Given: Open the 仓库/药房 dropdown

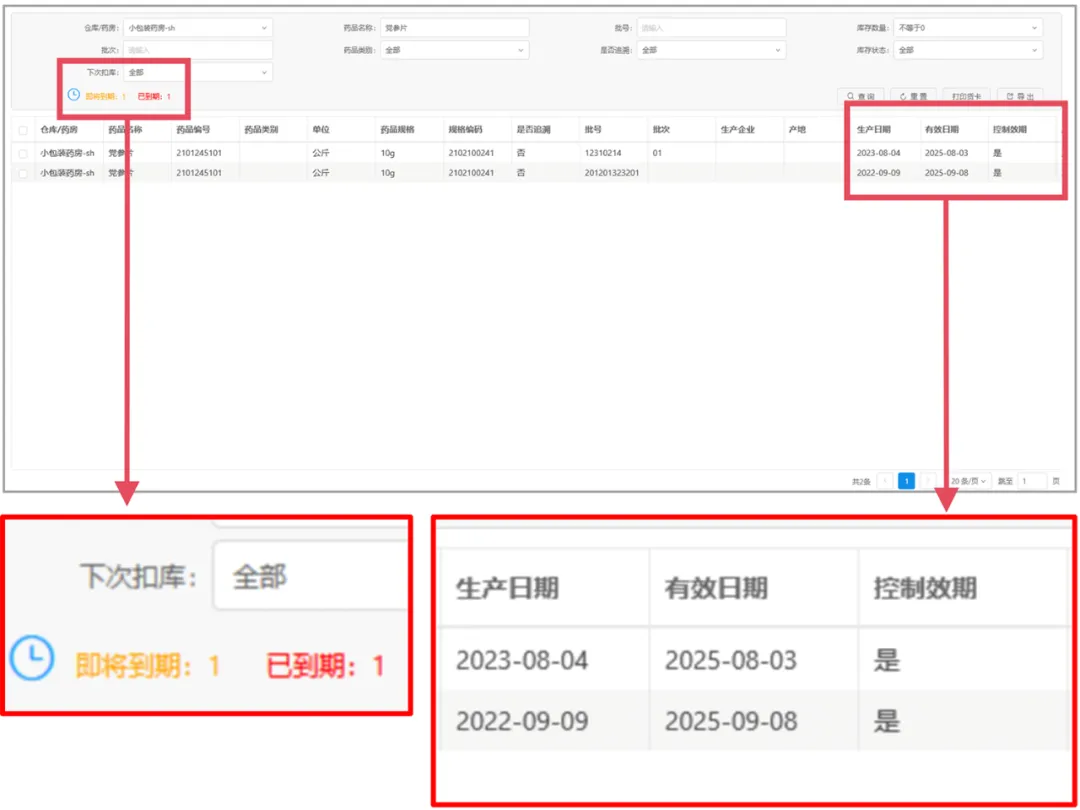Looking at the screenshot, I should click(197, 28).
